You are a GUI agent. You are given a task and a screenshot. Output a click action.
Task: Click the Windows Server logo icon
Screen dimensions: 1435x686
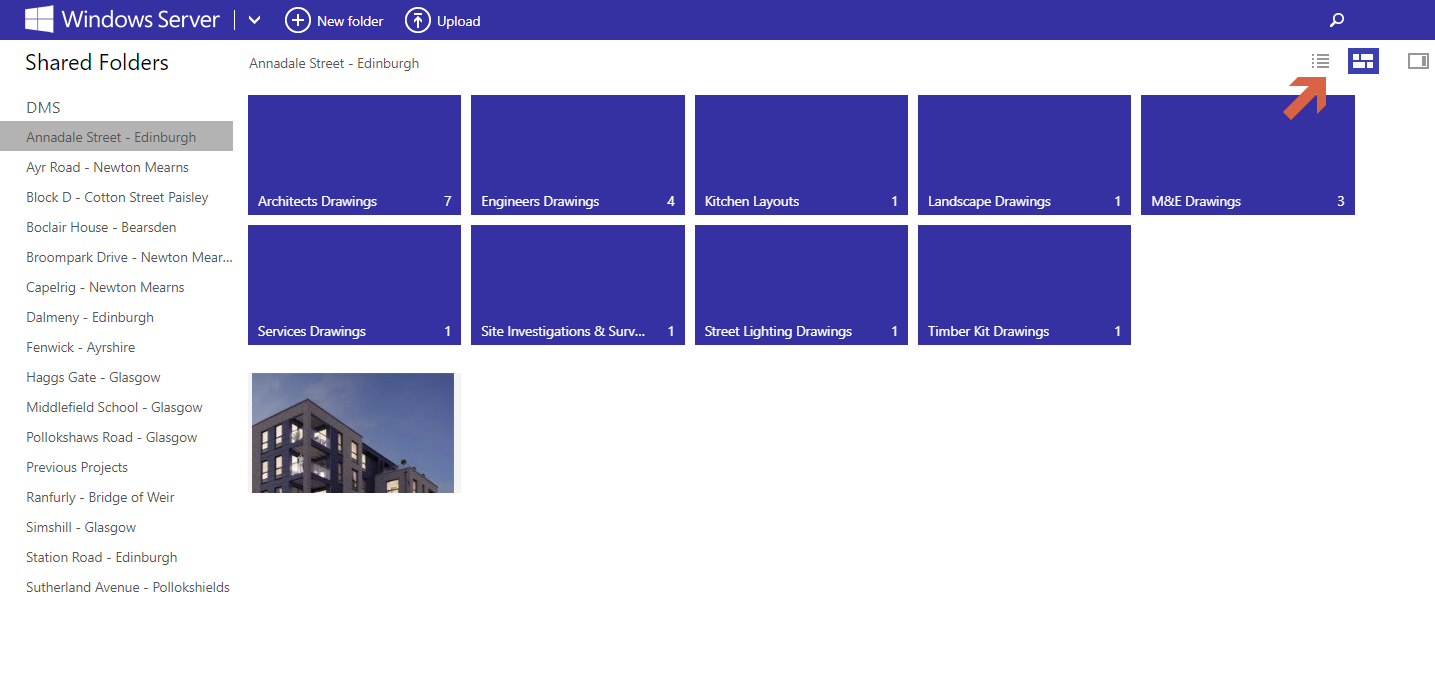pos(39,20)
